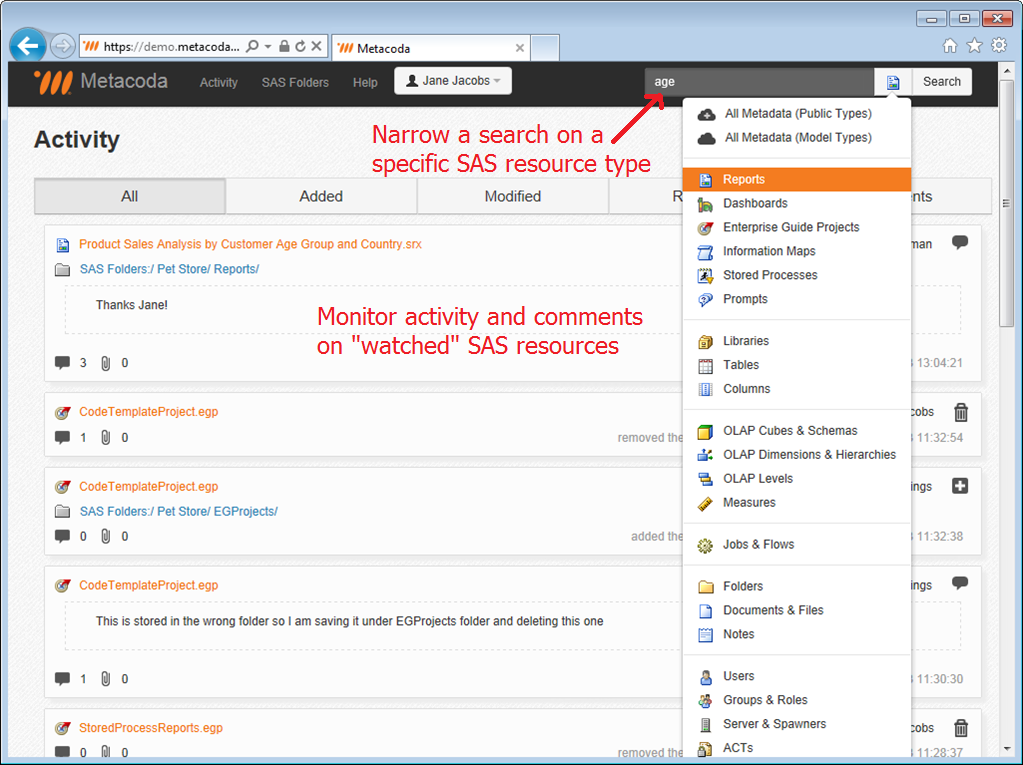Select OLAP Levels in the menu
Screen dimensions: 1023x765
click(x=797, y=479)
